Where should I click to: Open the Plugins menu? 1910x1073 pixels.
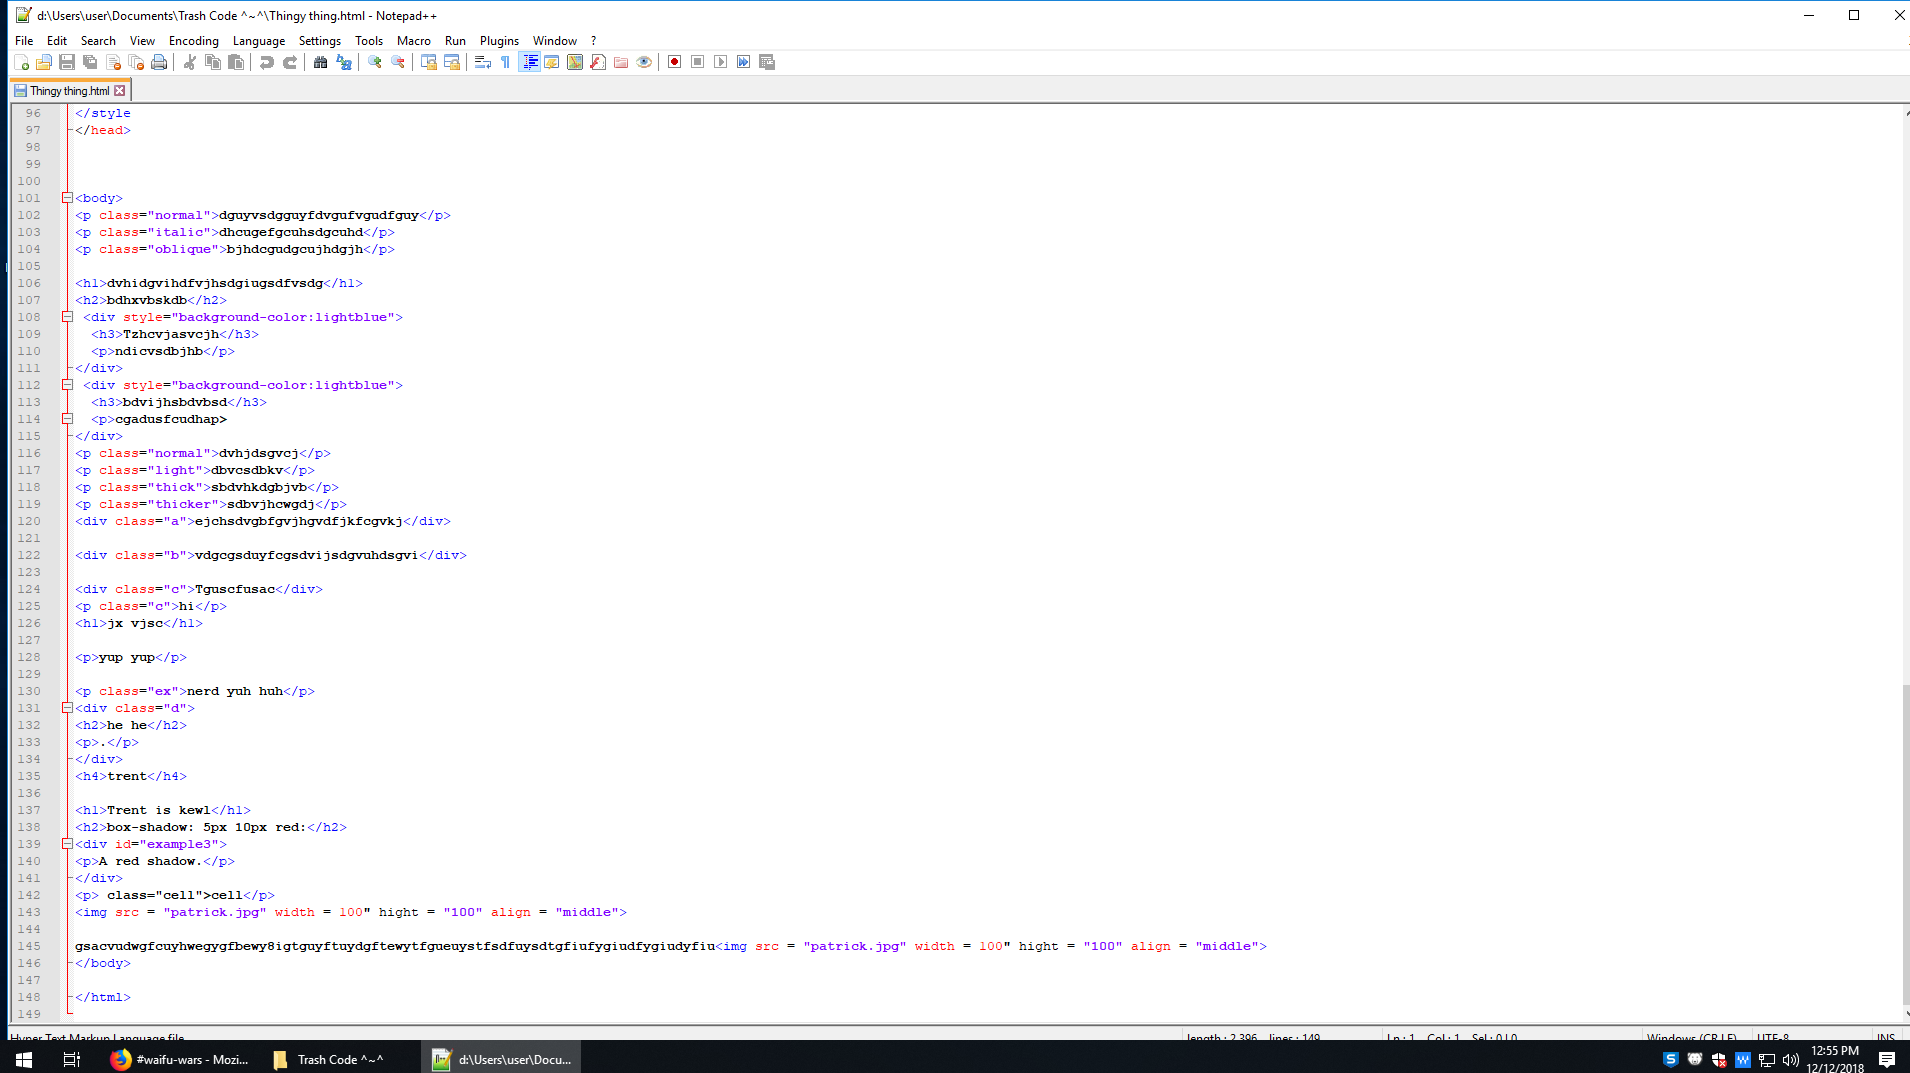(x=498, y=41)
